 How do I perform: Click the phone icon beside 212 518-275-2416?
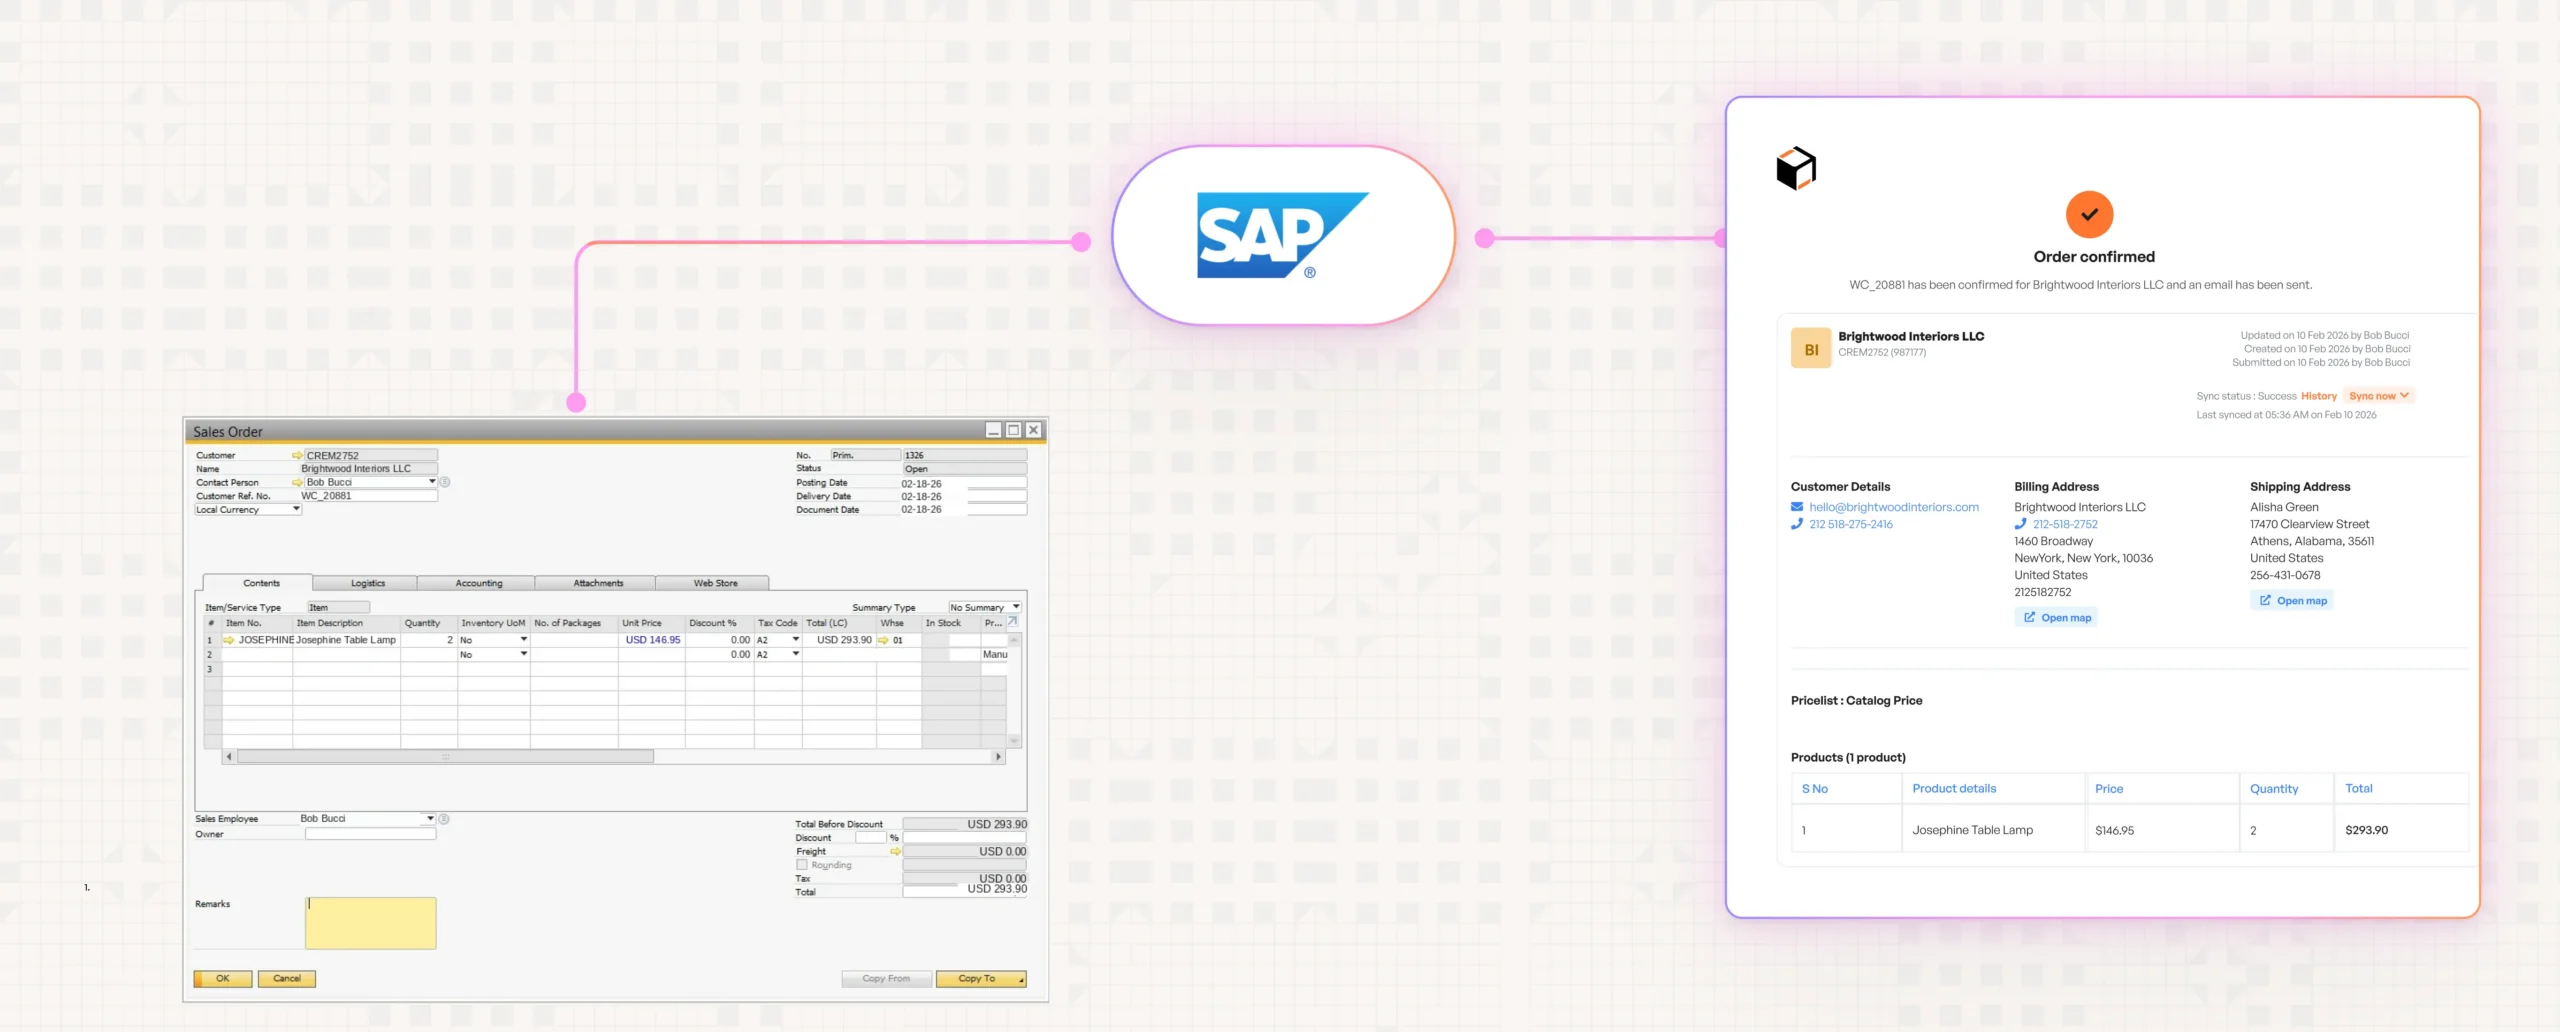(1797, 524)
